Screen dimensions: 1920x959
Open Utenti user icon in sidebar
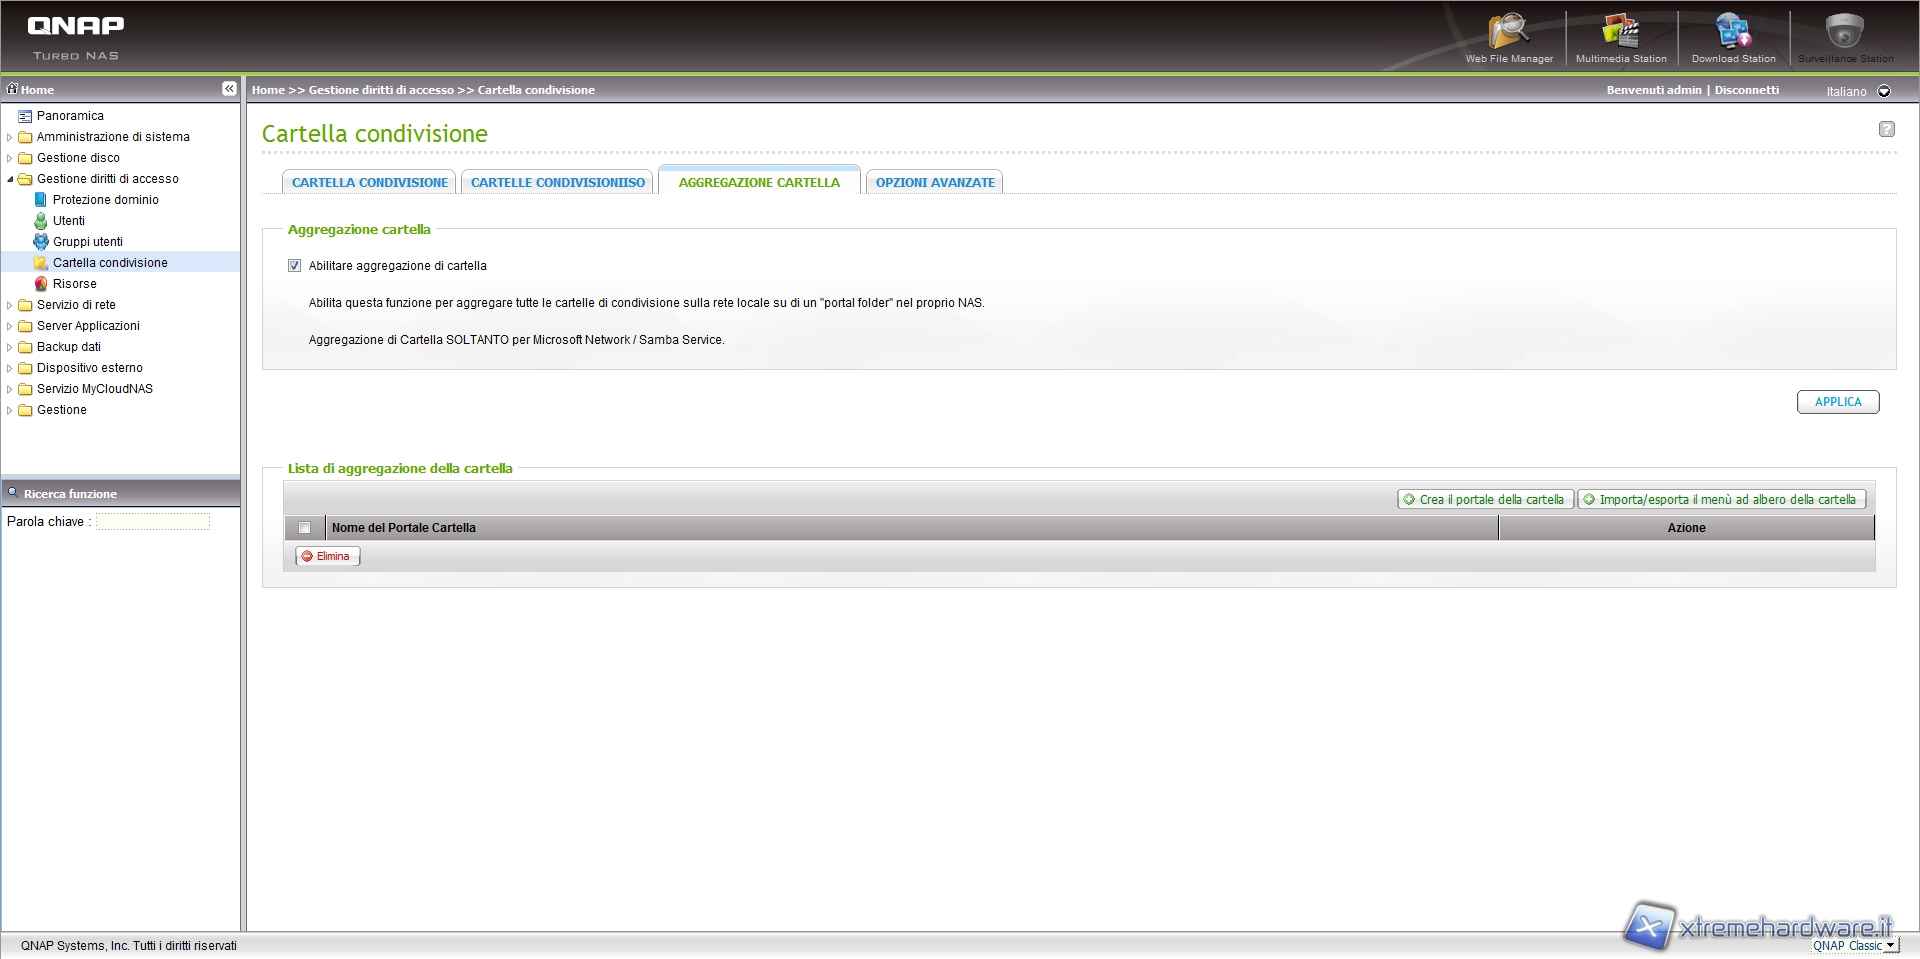point(41,221)
